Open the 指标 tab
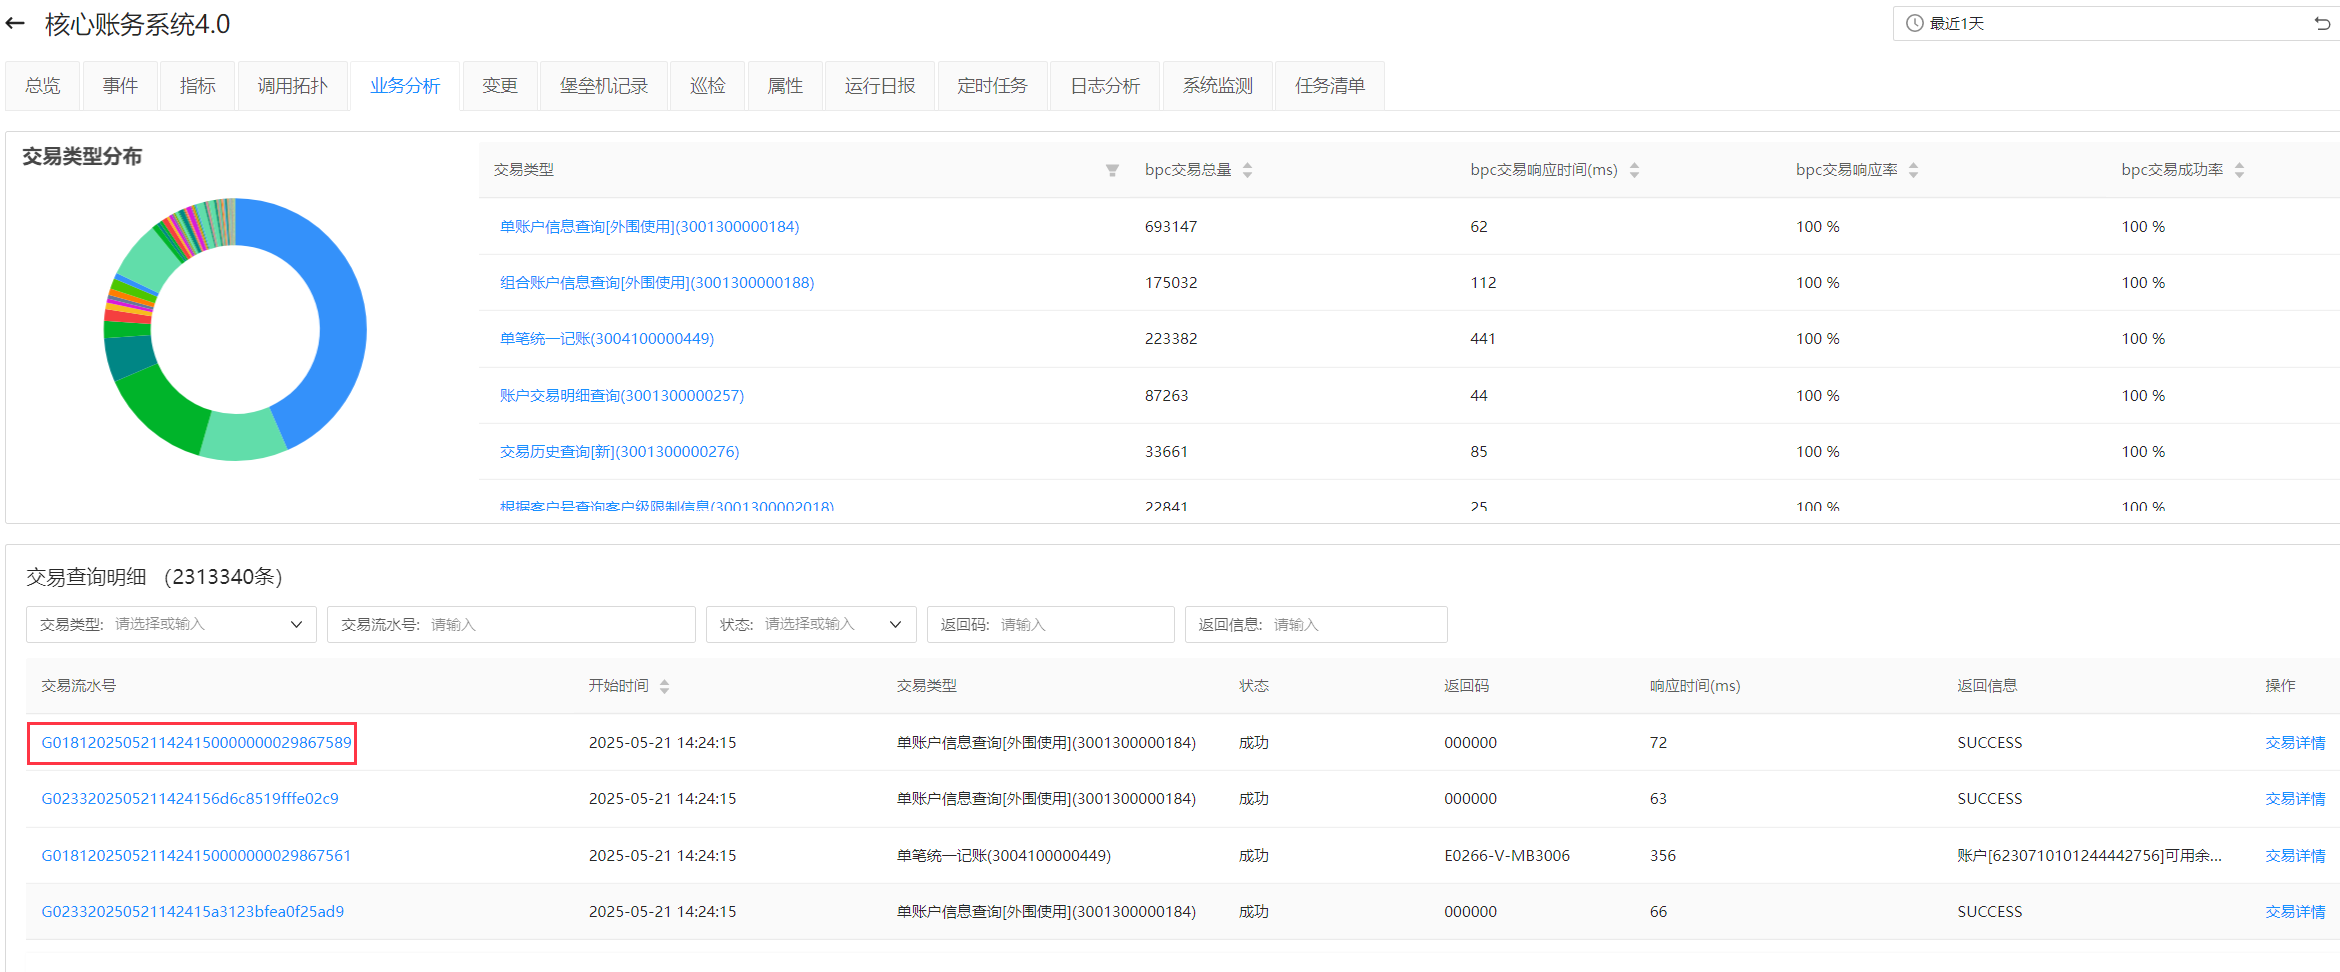This screenshot has width=2340, height=972. coord(198,86)
